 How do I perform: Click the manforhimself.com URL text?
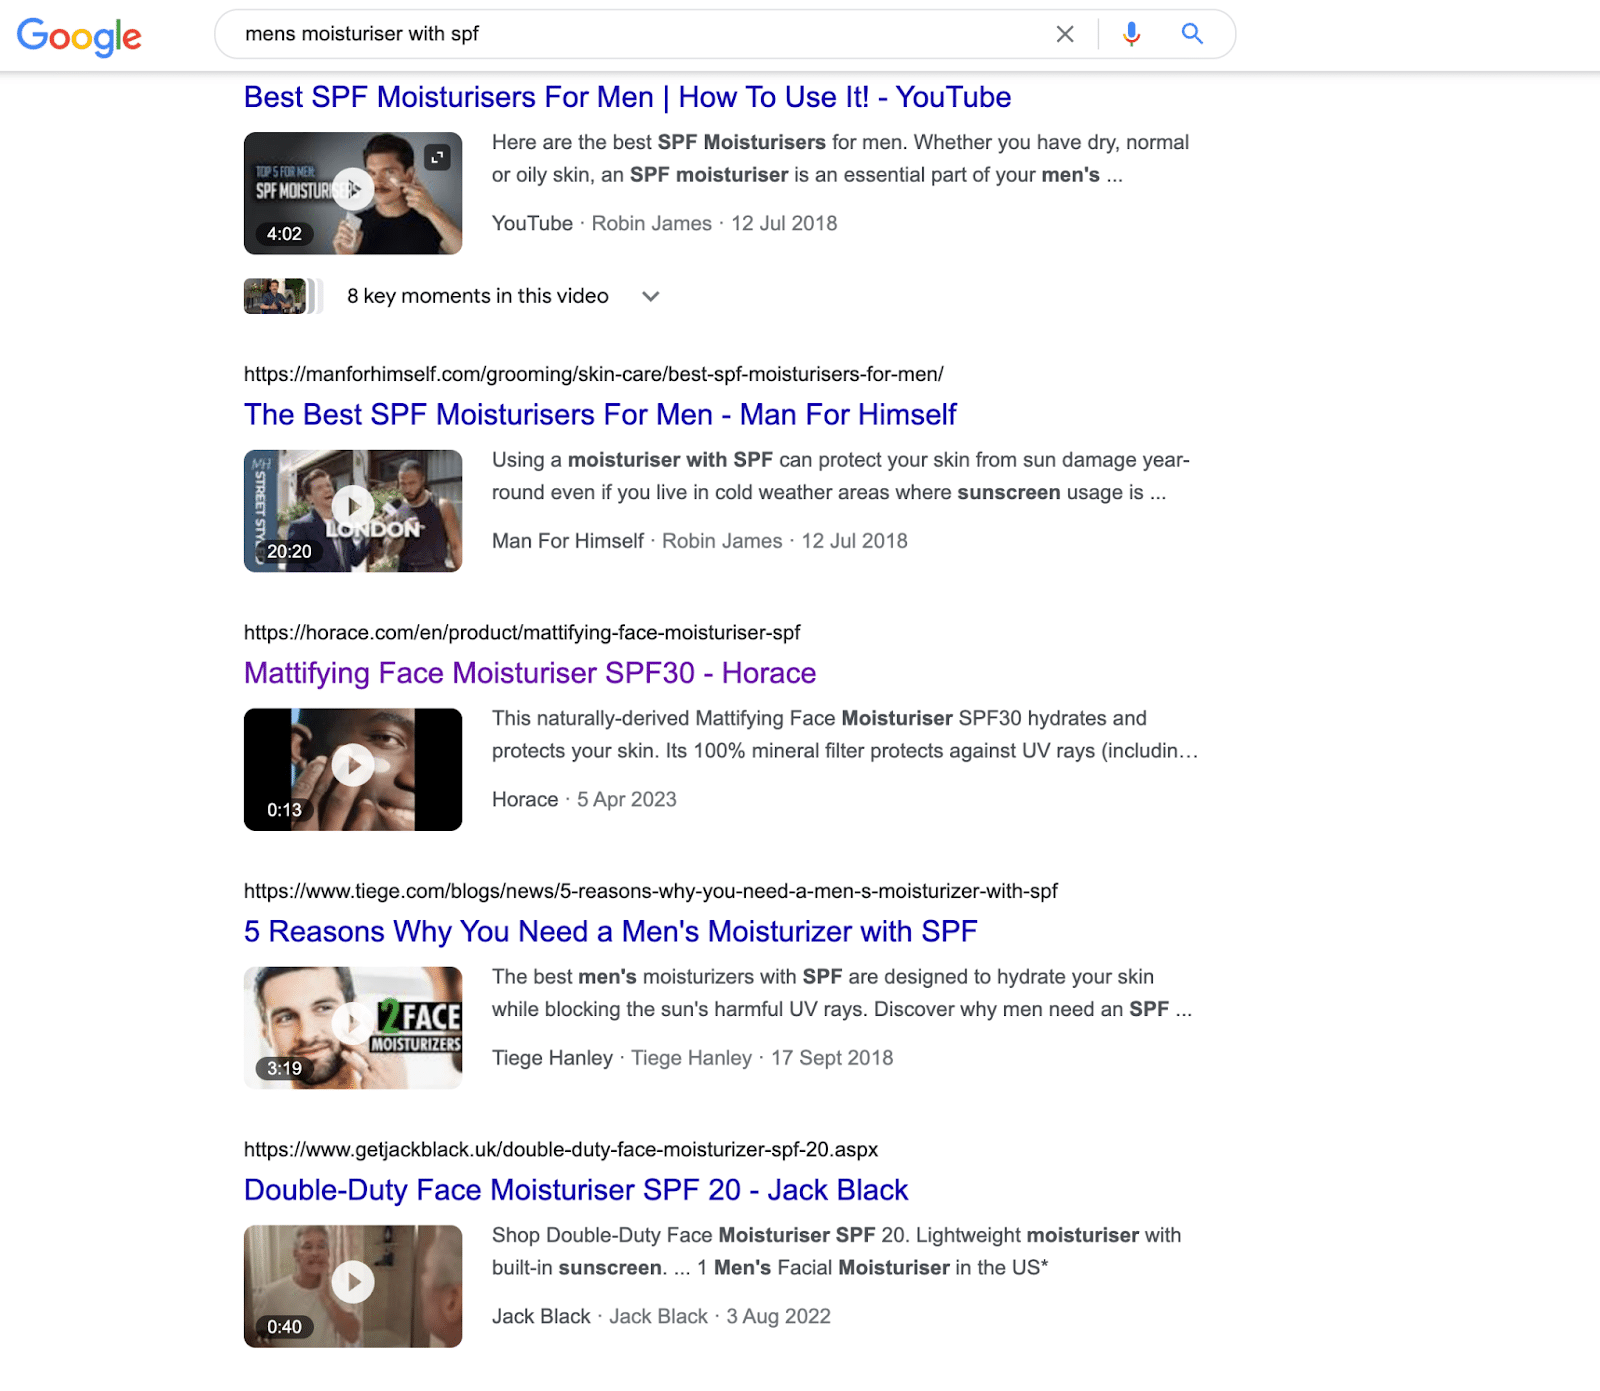593,374
